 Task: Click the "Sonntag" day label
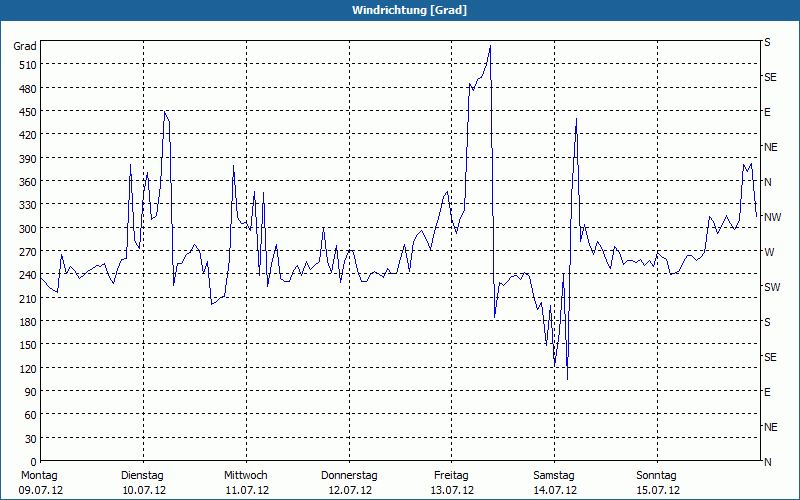tap(657, 476)
